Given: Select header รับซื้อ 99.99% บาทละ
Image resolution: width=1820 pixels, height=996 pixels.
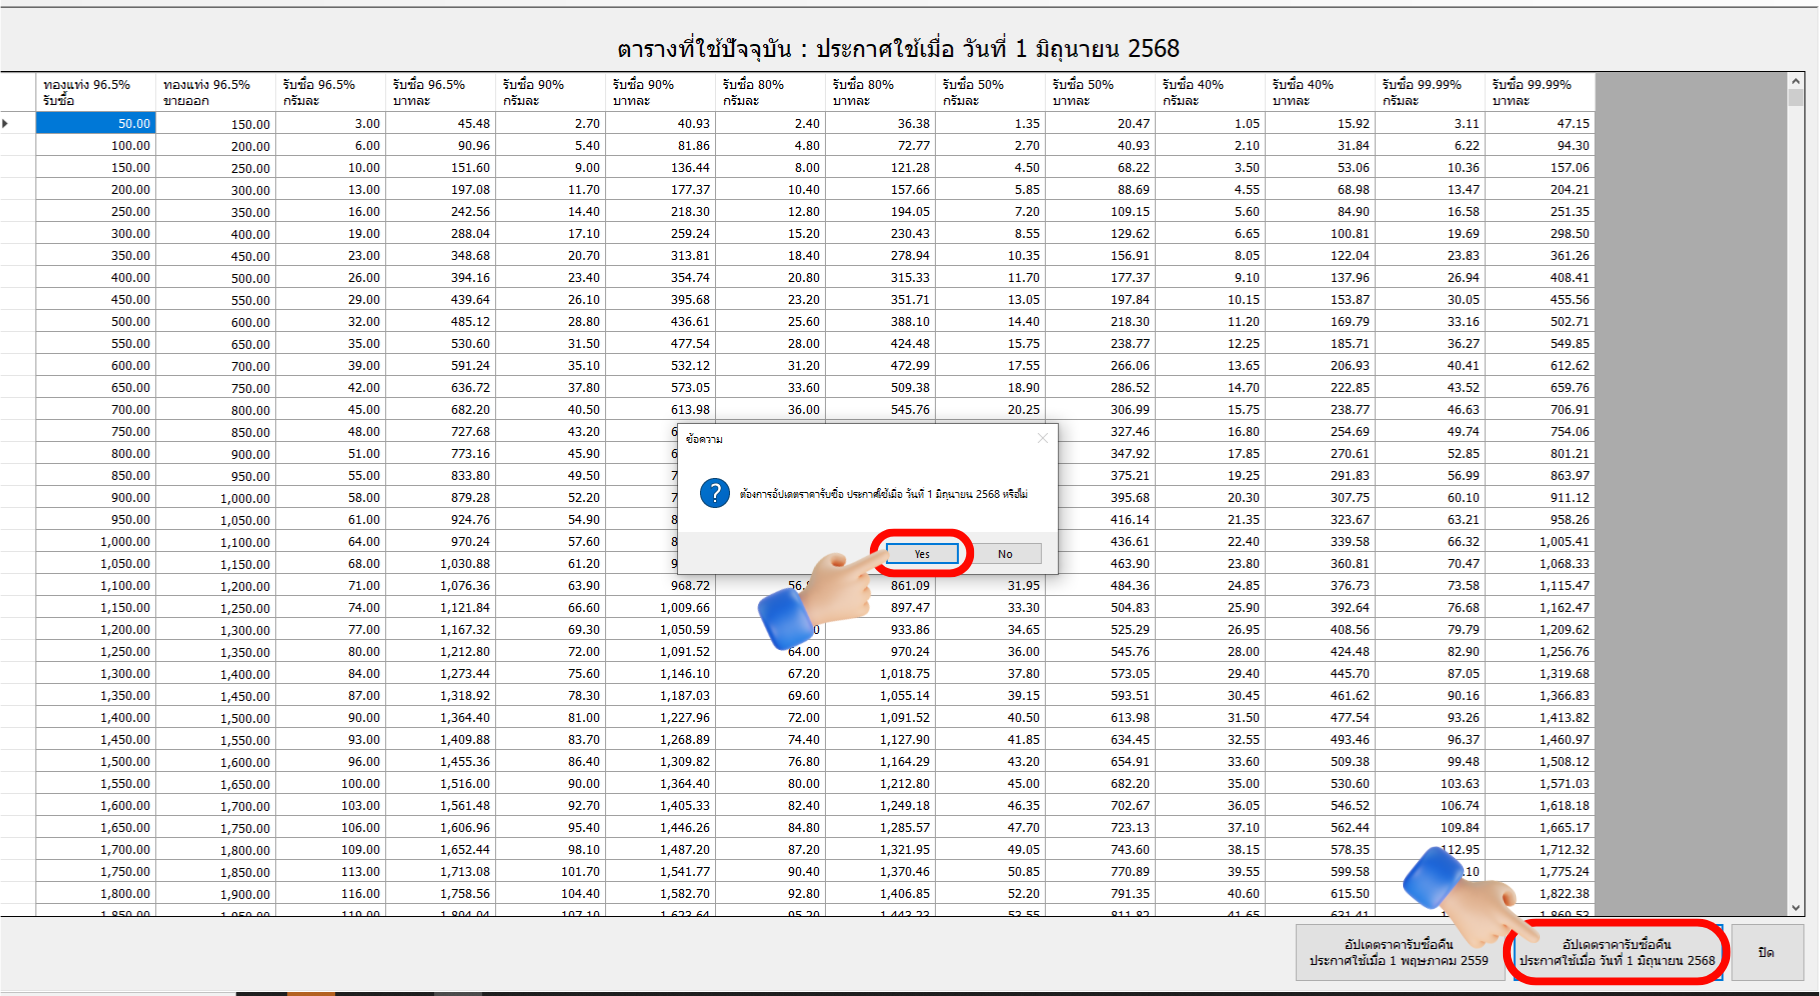Looking at the screenshot, I should (1541, 92).
